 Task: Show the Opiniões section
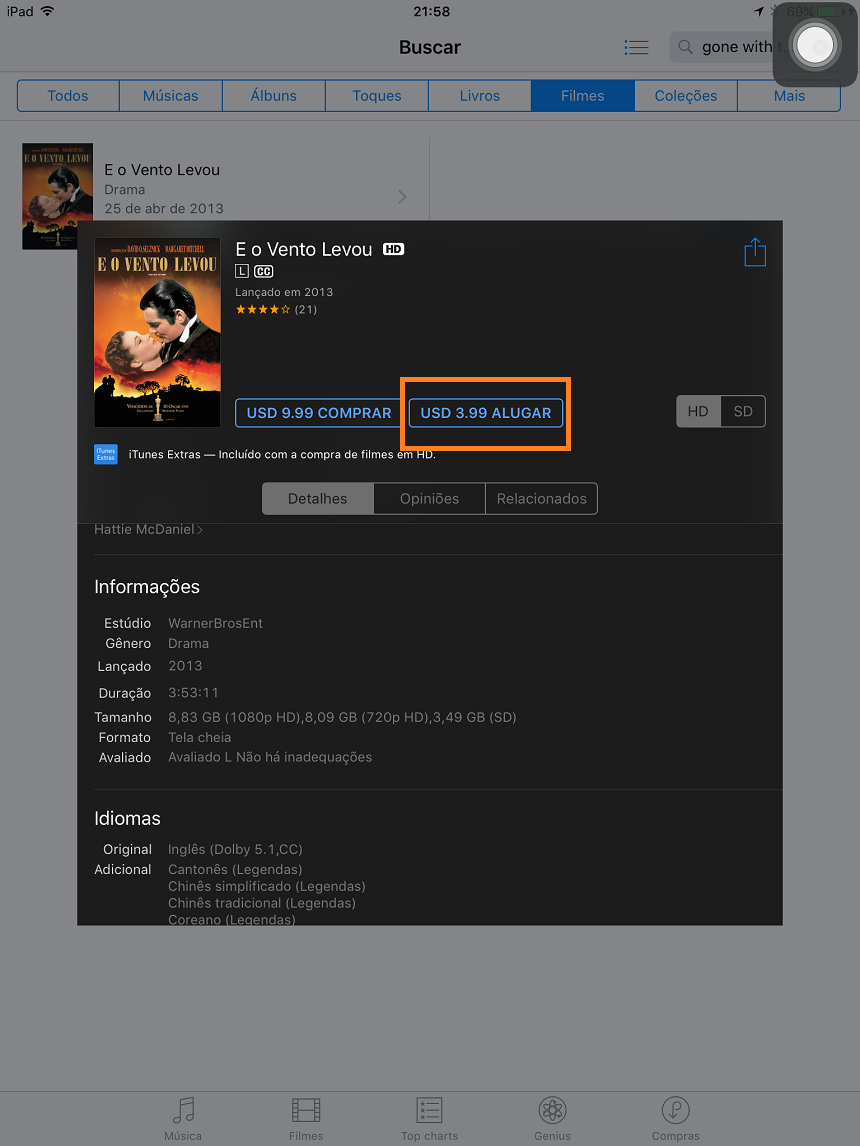pos(430,498)
